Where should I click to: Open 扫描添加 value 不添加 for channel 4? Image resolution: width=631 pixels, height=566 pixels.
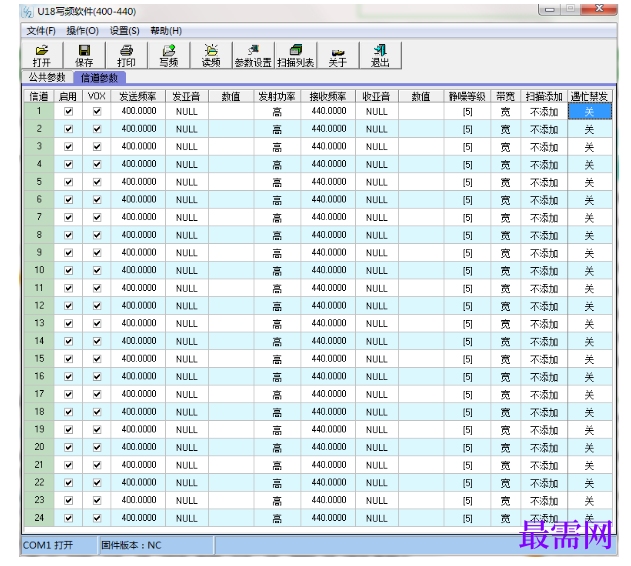(x=544, y=165)
